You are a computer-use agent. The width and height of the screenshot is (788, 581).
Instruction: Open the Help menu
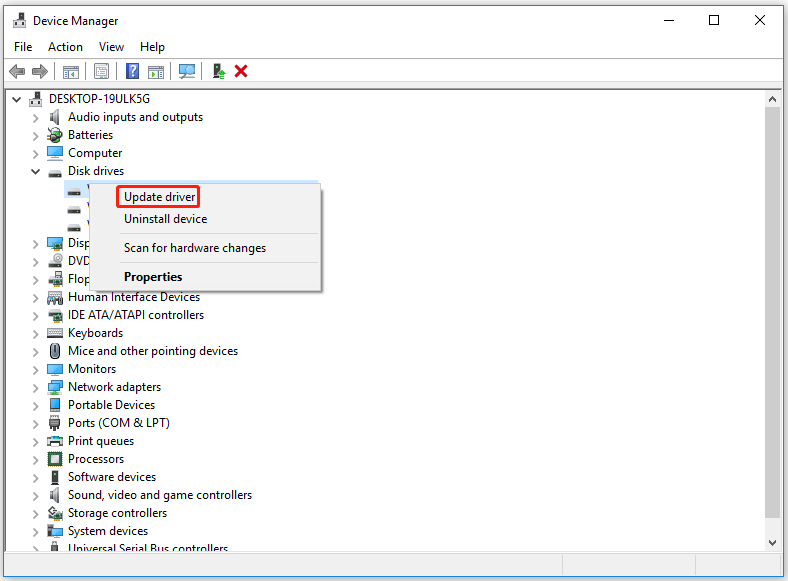point(152,47)
